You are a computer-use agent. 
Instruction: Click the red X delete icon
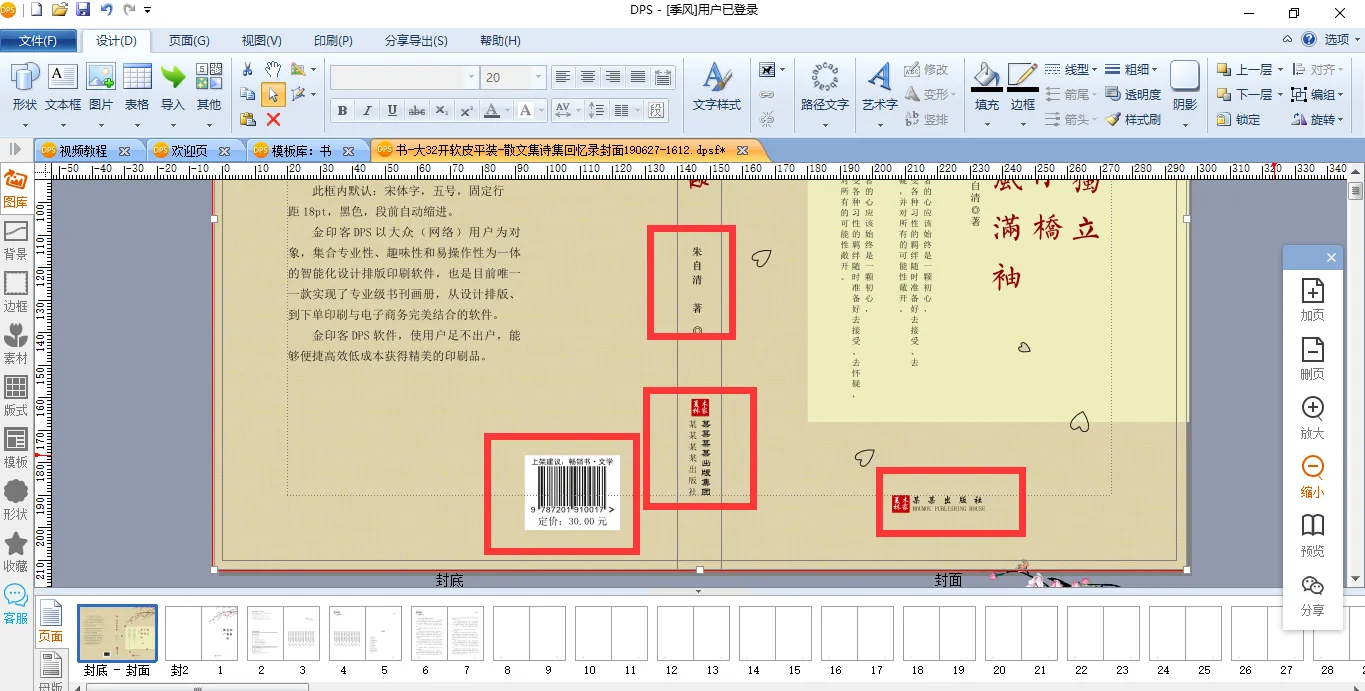tap(273, 119)
